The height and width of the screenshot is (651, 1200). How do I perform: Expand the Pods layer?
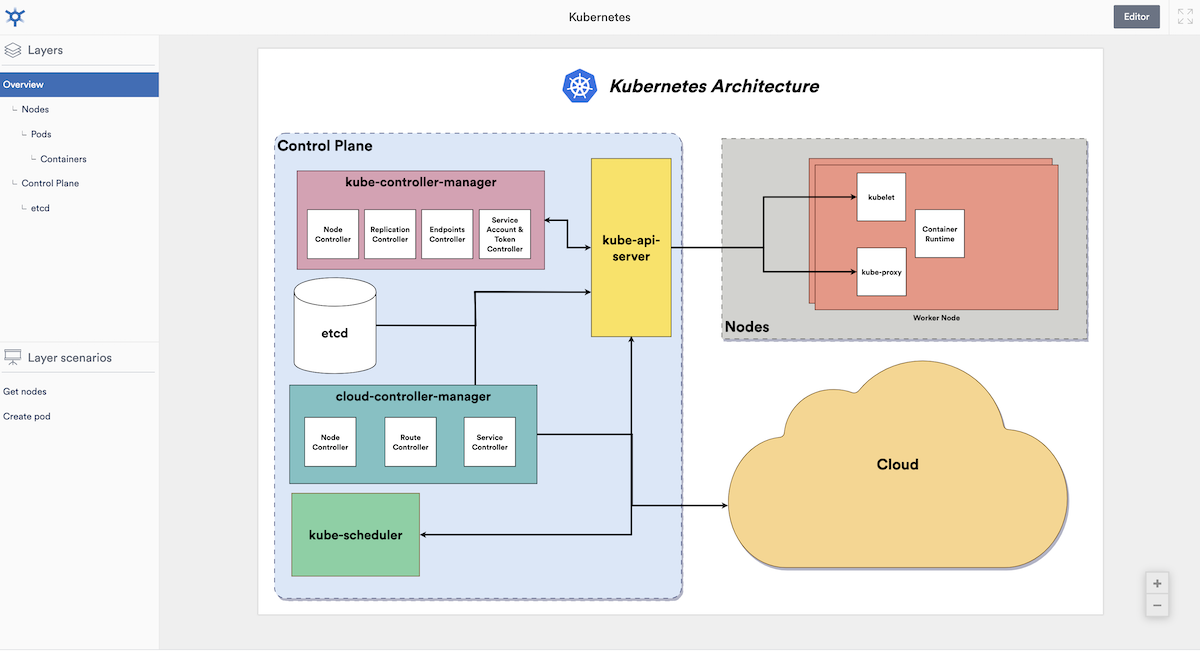[x=41, y=134]
